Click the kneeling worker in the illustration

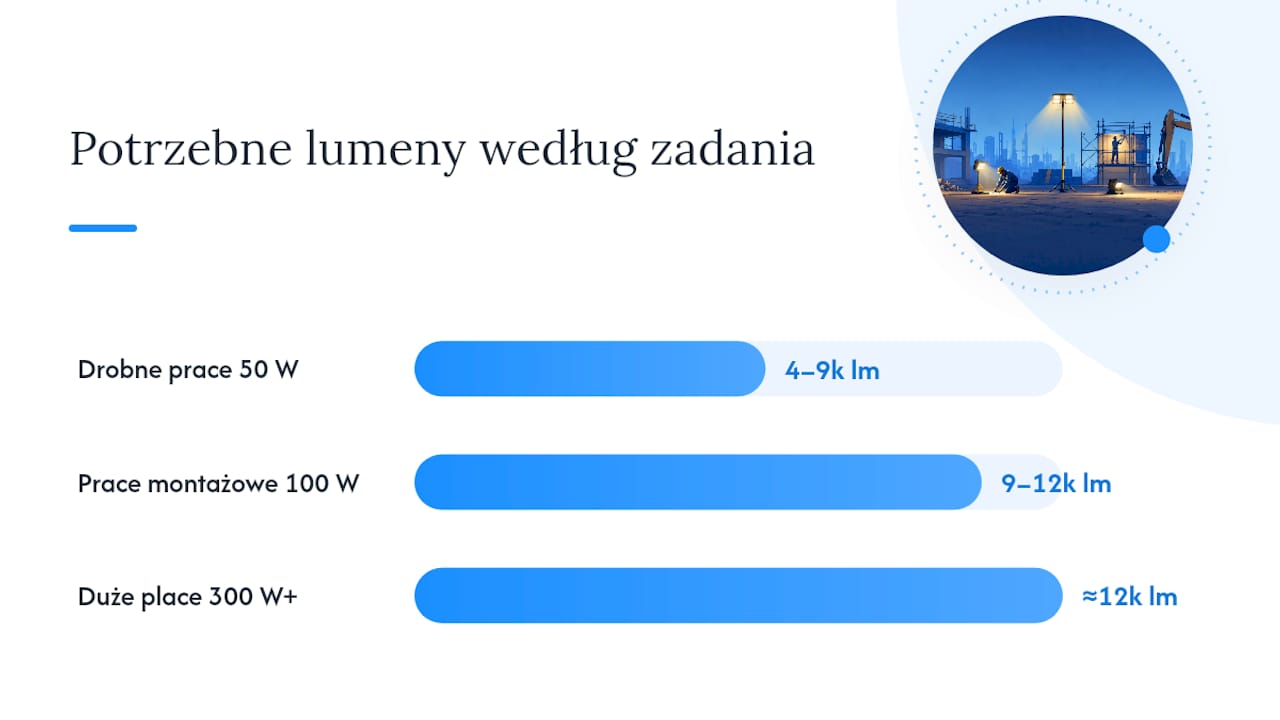click(1009, 181)
